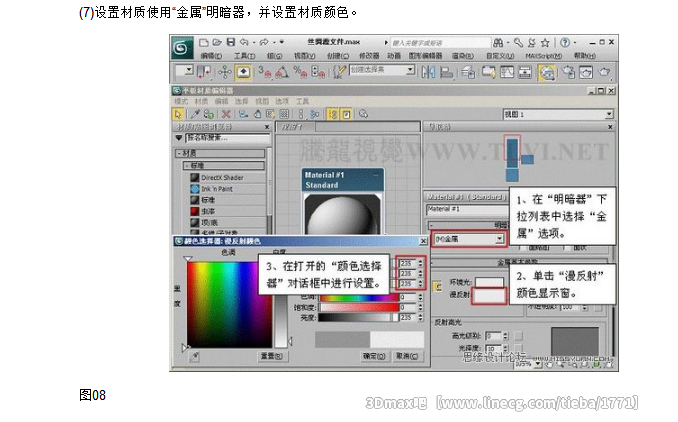Open the 图形编辑器 menu
This screenshot has height=422, width=678.
click(x=425, y=56)
